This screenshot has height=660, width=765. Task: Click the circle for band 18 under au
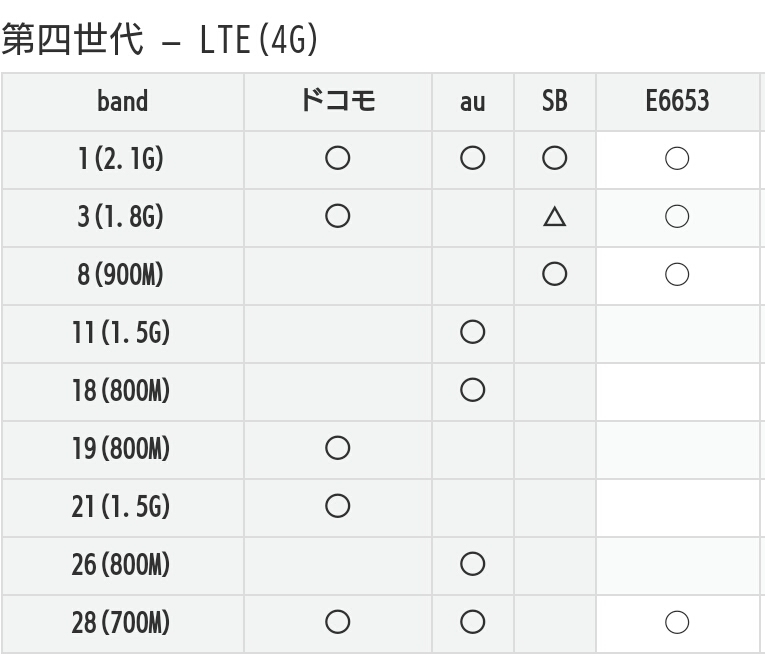[472, 391]
